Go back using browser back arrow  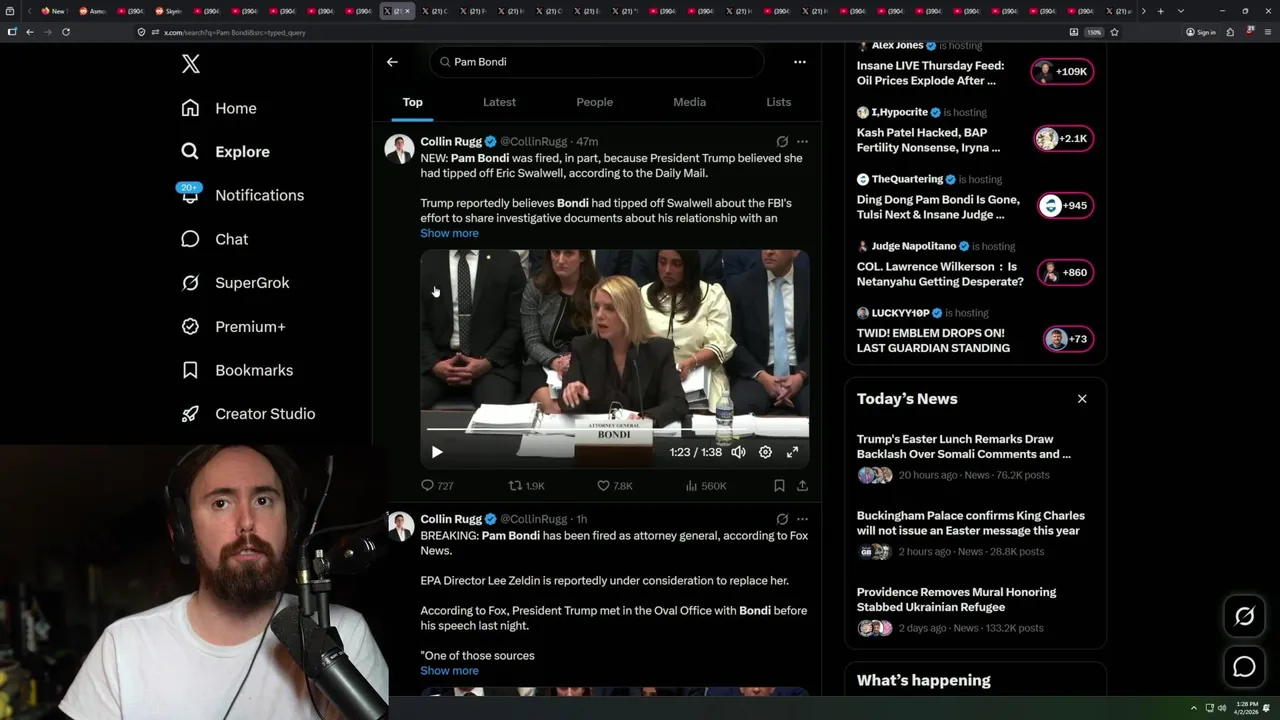point(30,32)
